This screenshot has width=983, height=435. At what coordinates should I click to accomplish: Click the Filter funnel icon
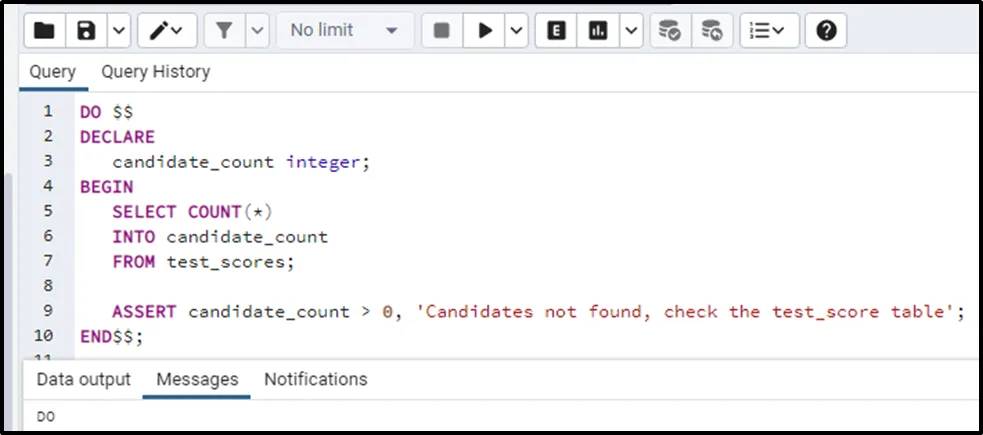pyautogui.click(x=224, y=31)
